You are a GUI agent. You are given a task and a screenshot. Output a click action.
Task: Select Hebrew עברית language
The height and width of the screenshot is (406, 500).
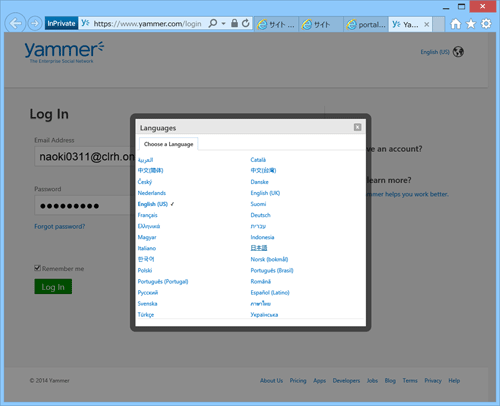point(258,226)
